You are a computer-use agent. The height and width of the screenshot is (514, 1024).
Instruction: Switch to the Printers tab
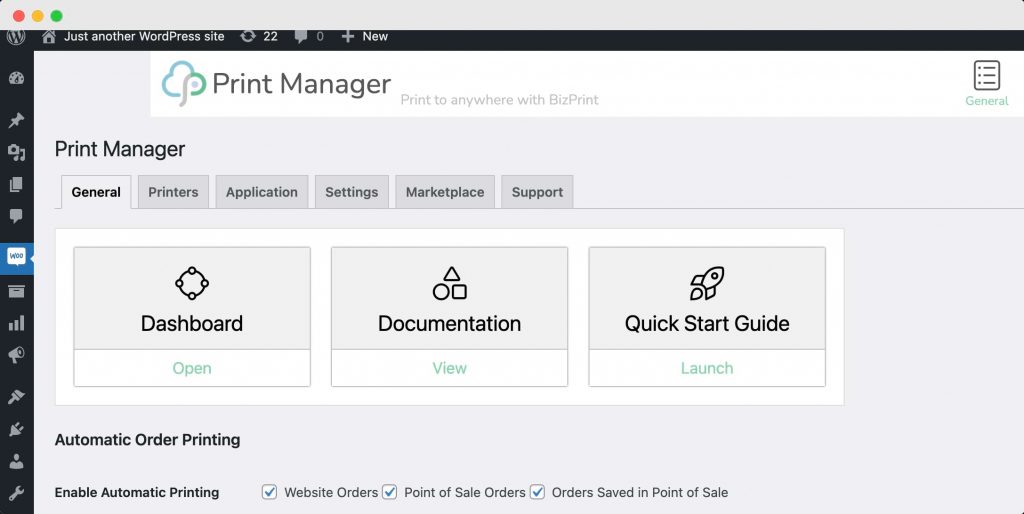pos(173,192)
